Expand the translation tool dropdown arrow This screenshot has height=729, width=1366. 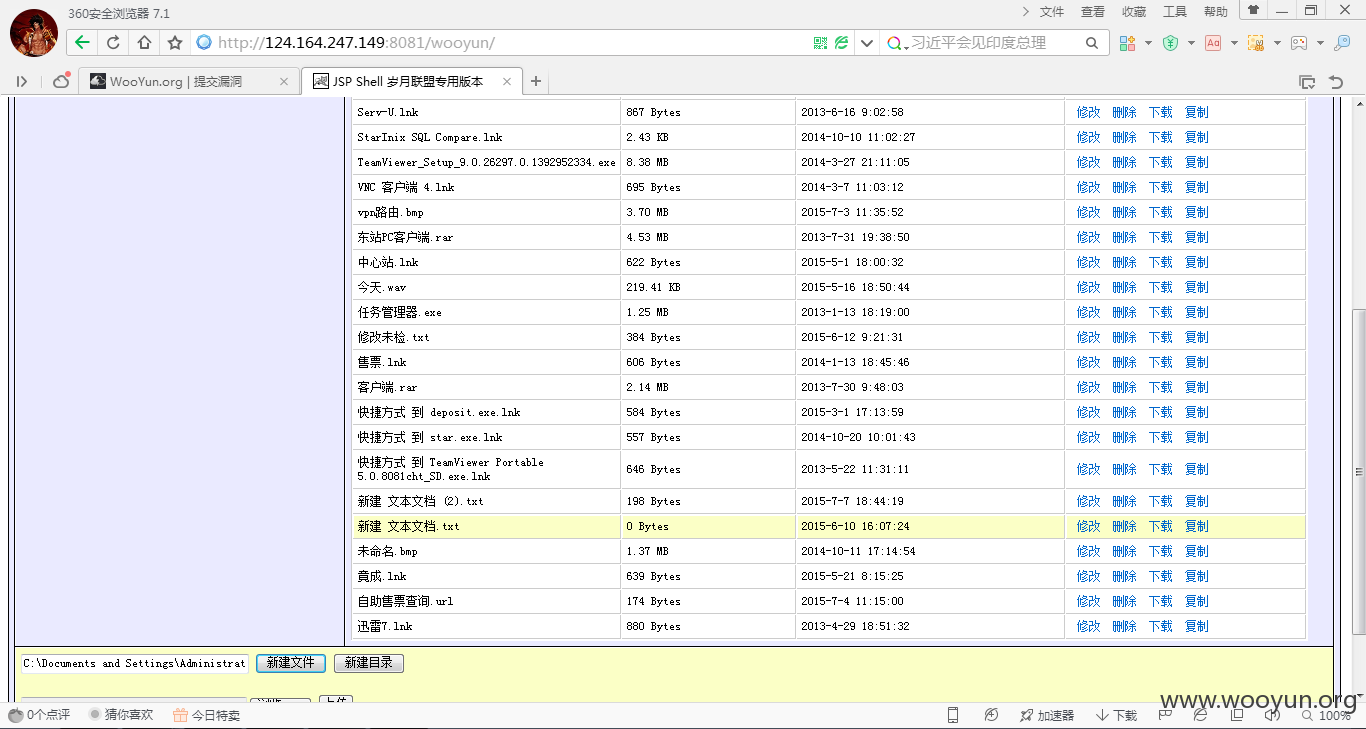1234,43
